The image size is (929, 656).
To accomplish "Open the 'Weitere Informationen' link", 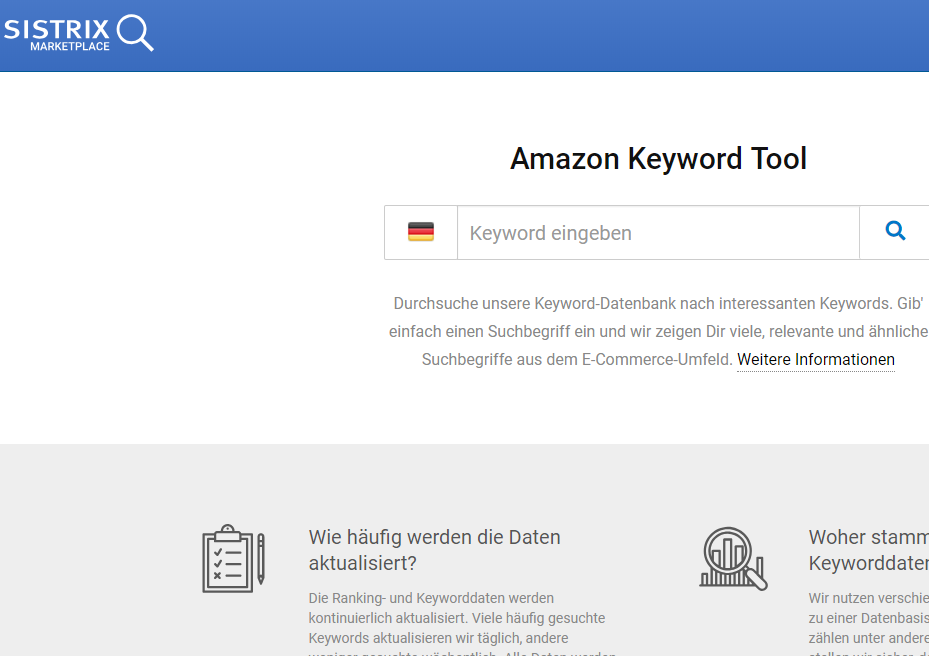I will pyautogui.click(x=815, y=360).
